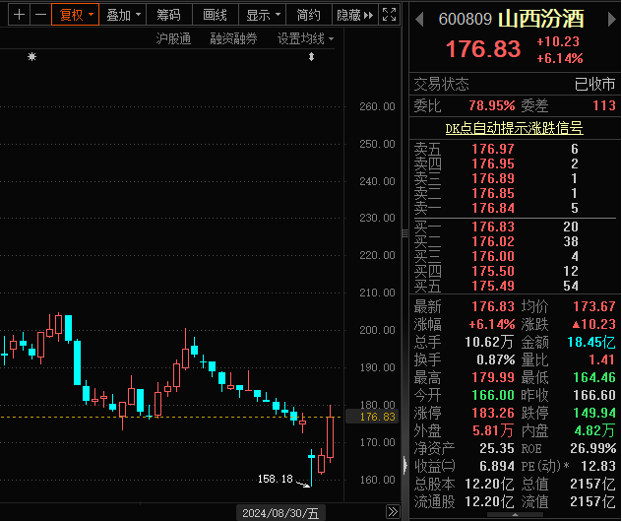Open the 复权 dropdown
Image resolution: width=622 pixels, height=522 pixels.
point(75,15)
